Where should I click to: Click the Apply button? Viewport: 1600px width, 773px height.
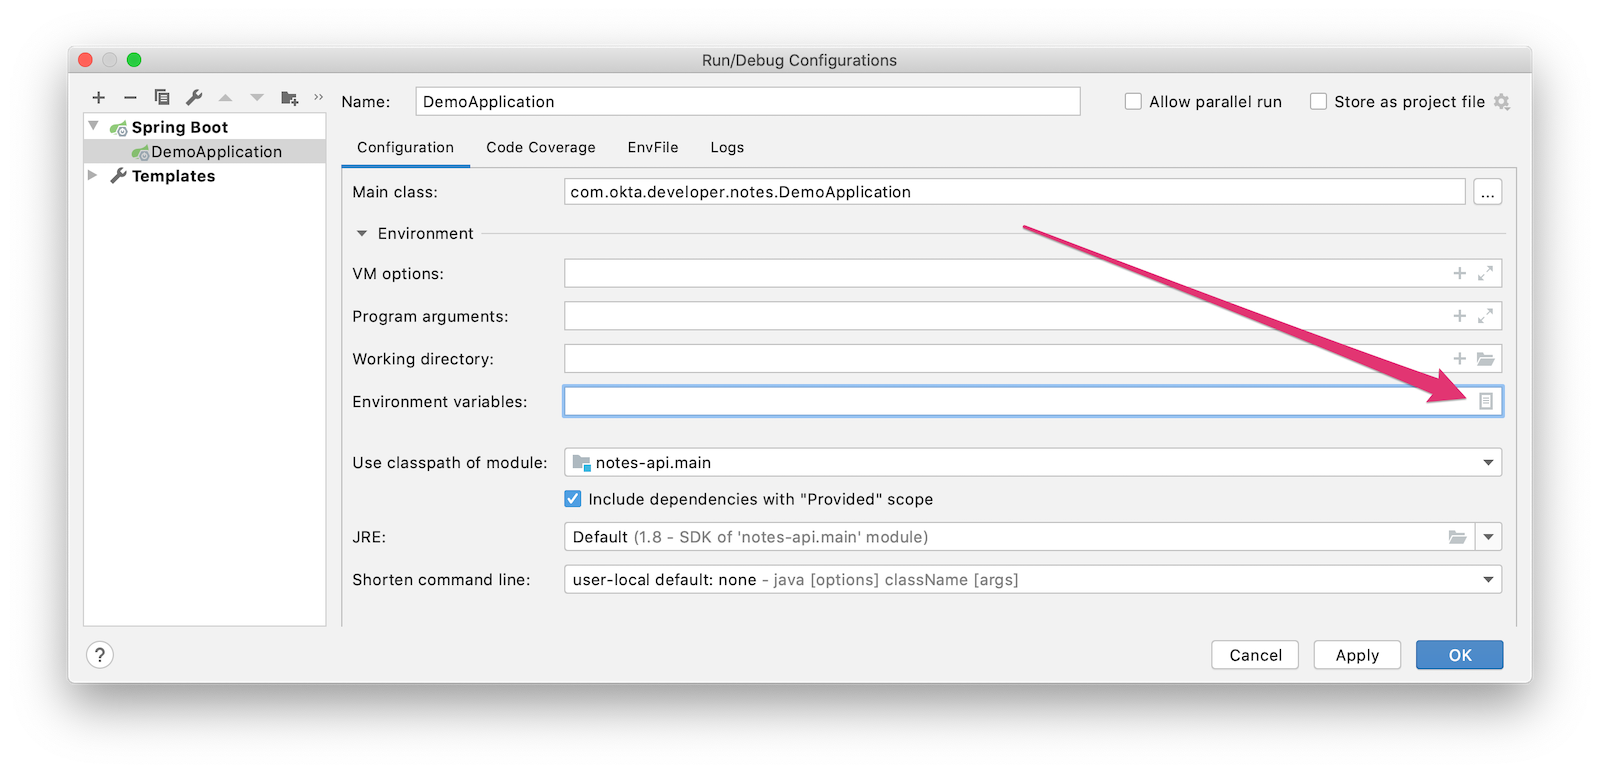[x=1356, y=655]
